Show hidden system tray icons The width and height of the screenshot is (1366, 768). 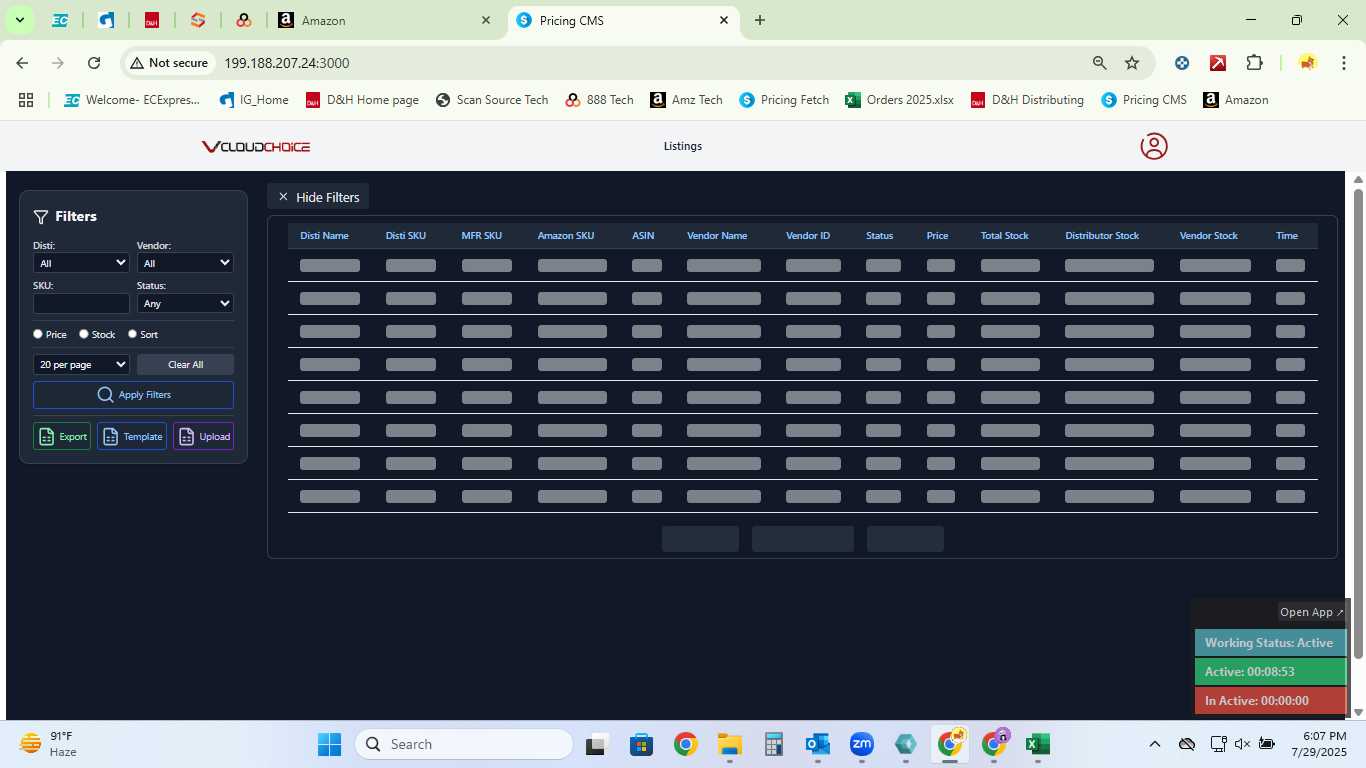coord(1154,744)
